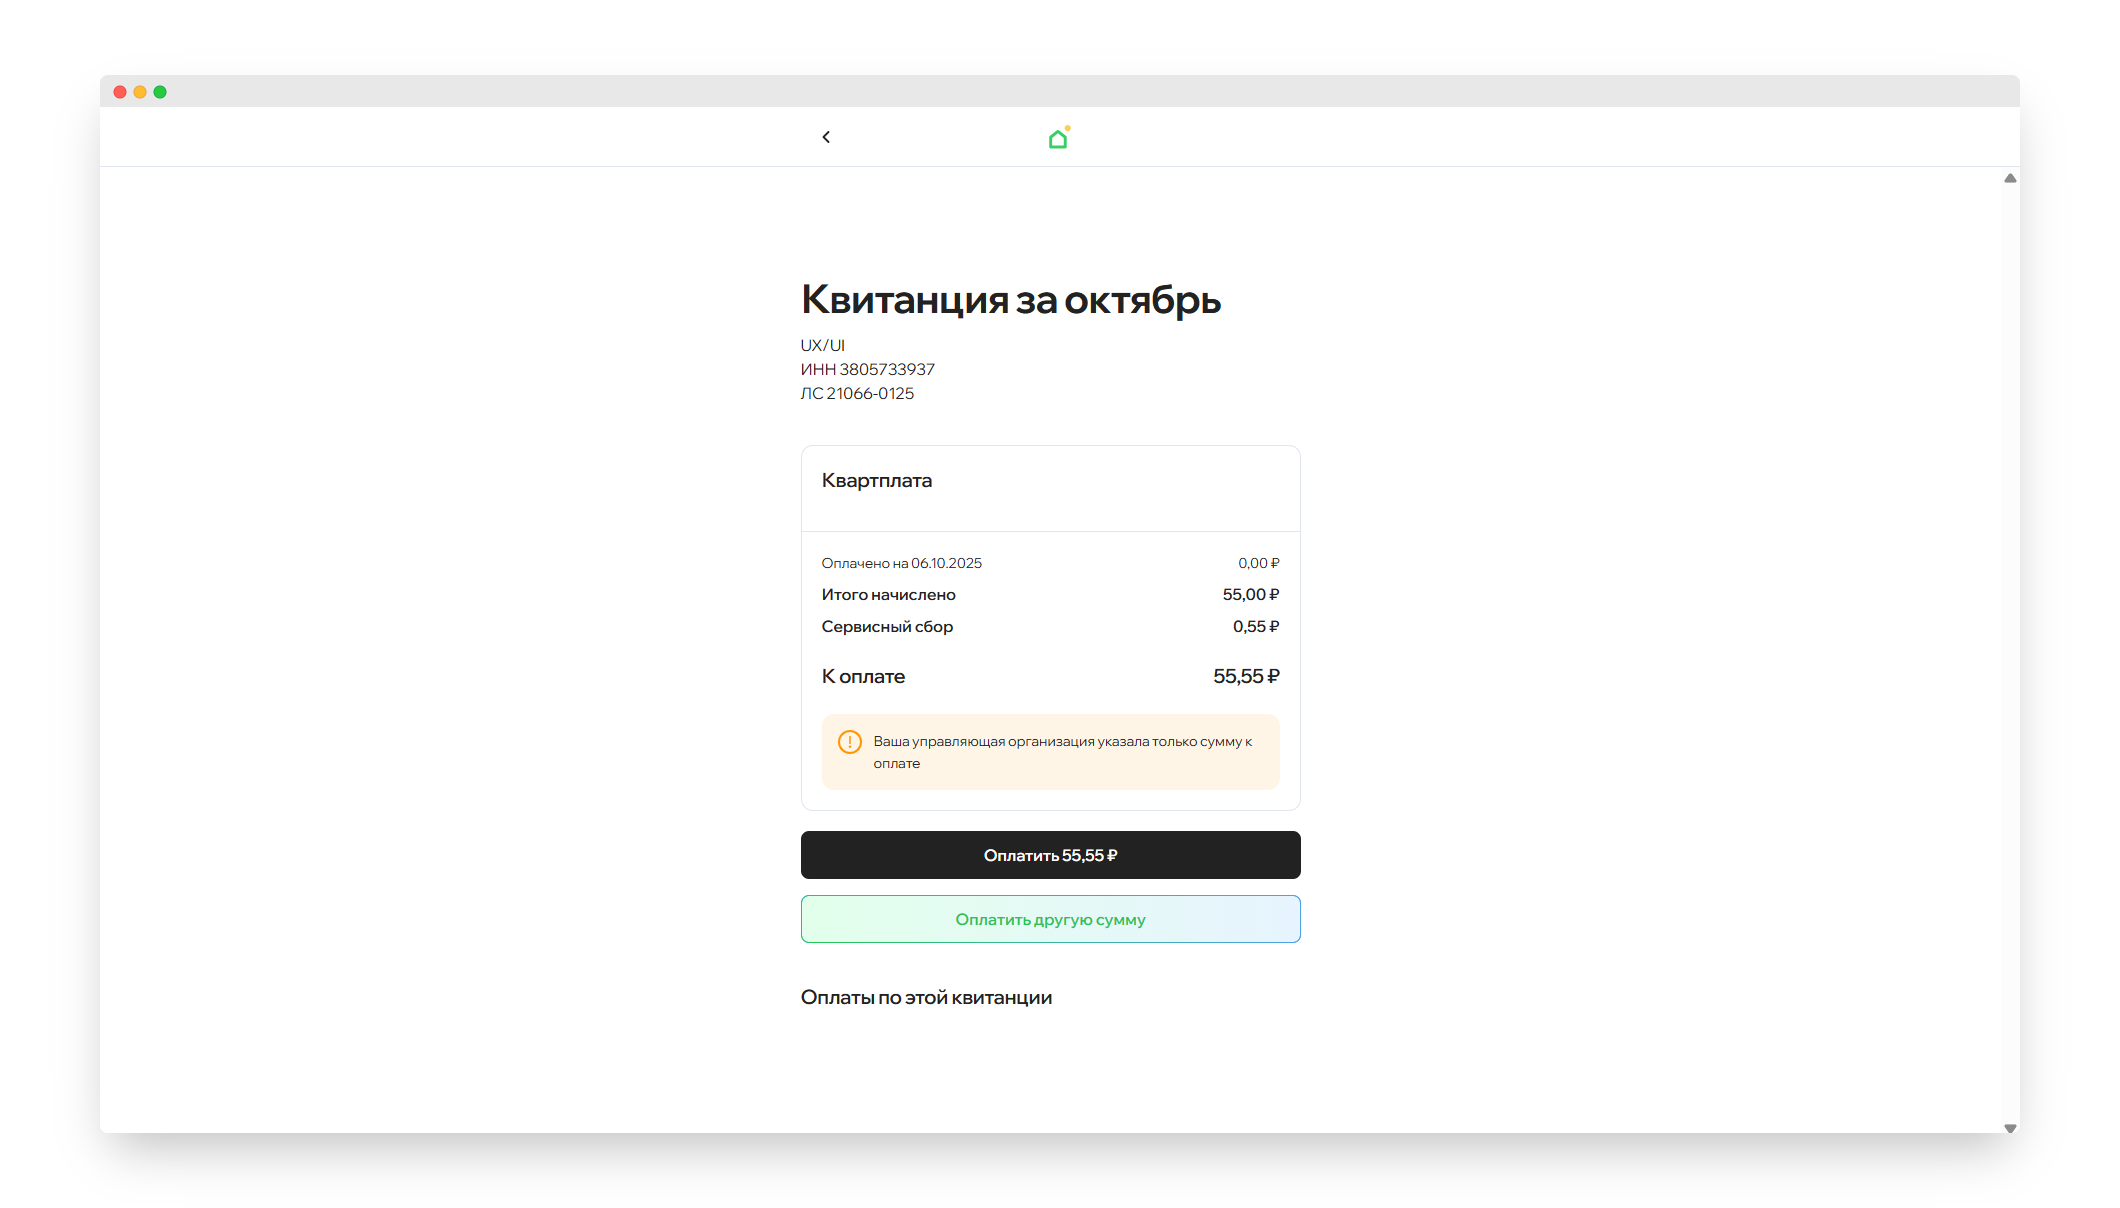Select the Оплачено на 06.10.2025 row

point(902,563)
